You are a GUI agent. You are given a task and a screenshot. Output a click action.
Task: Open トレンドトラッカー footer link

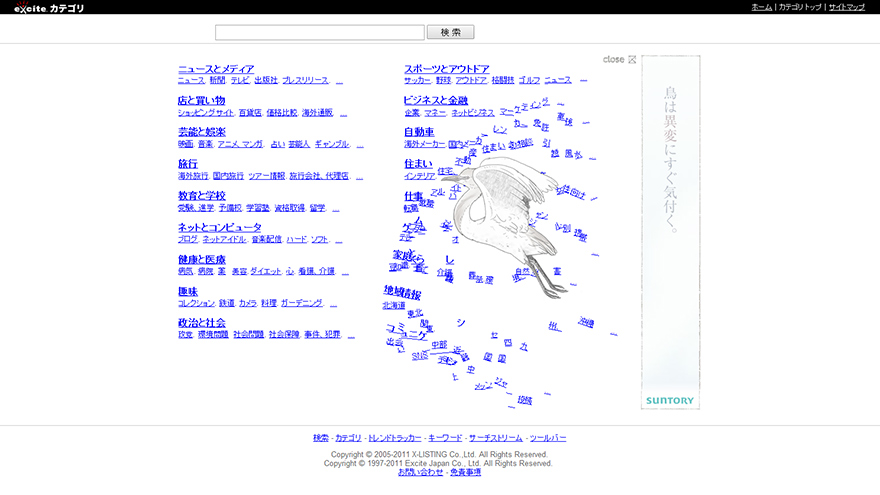click(x=395, y=438)
